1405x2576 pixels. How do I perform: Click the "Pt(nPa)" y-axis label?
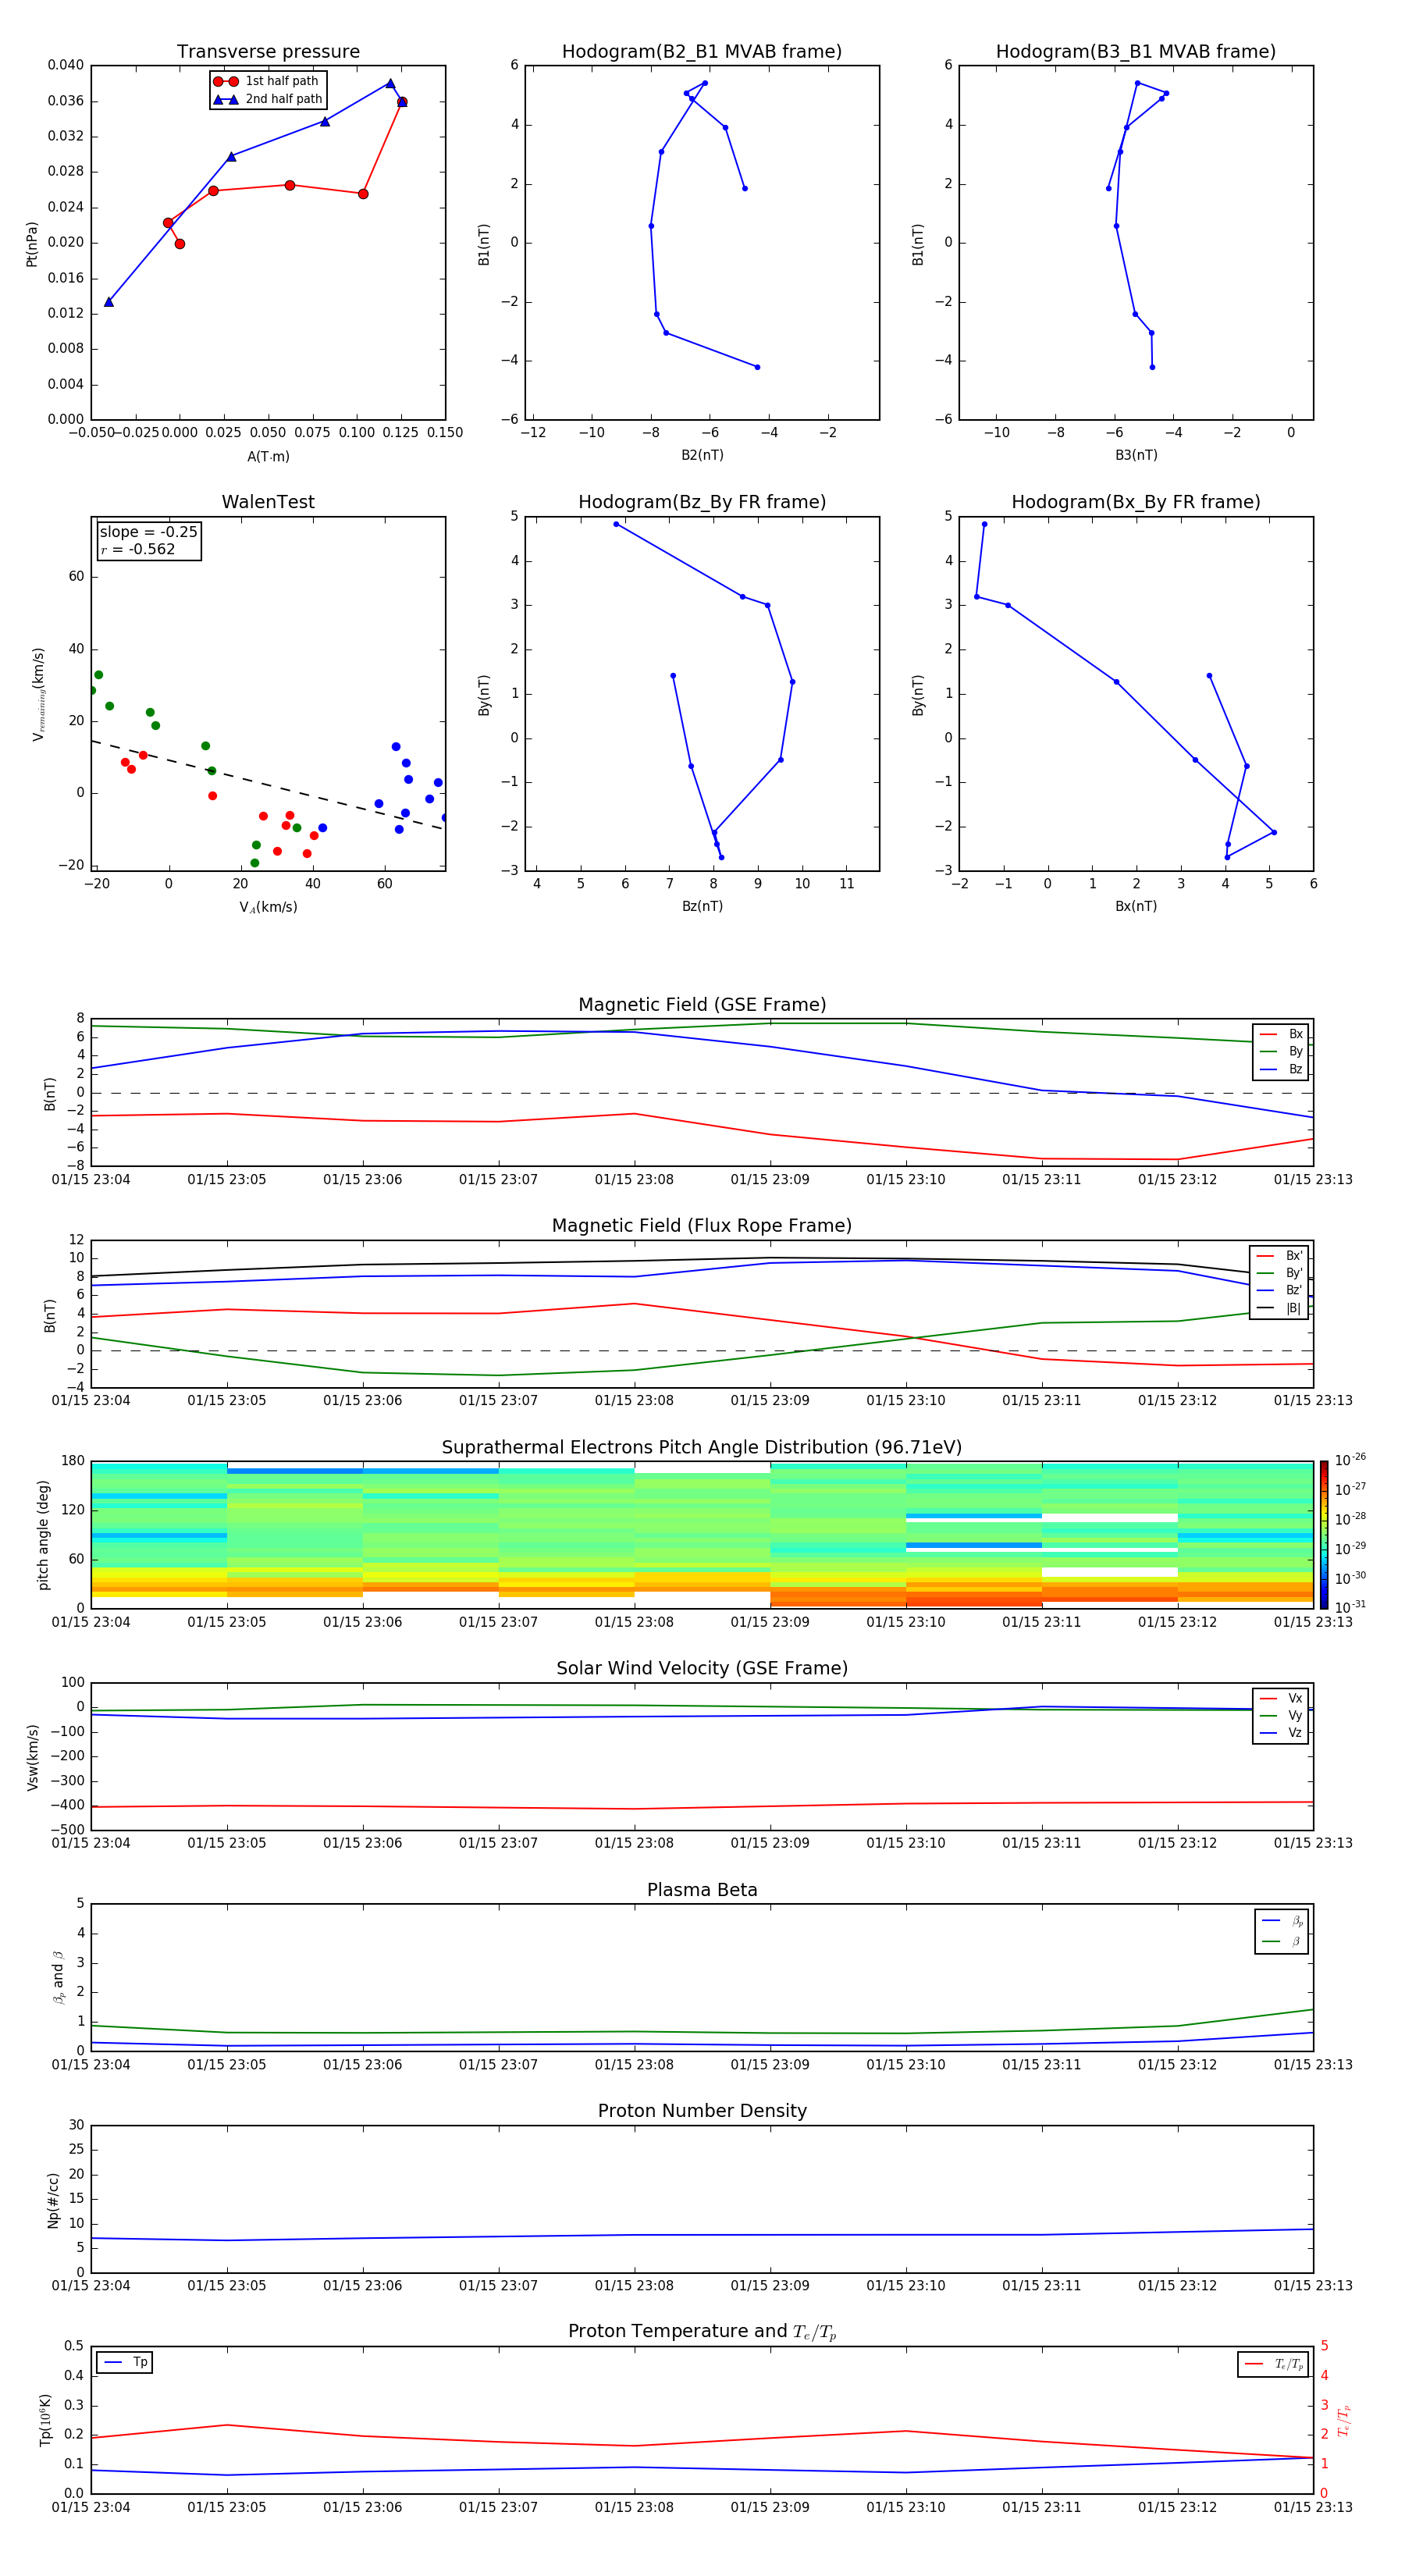click(32, 243)
